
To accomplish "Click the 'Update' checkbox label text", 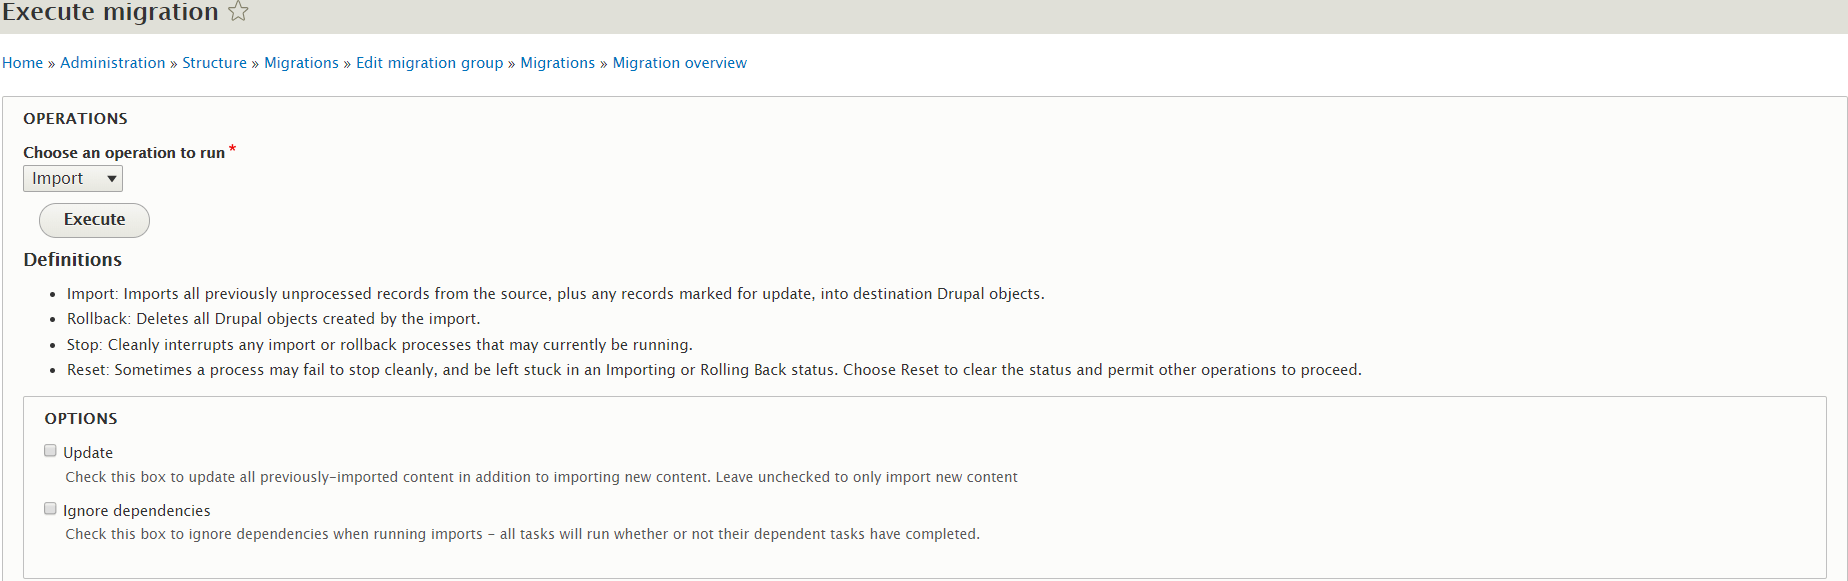I will [88, 453].
